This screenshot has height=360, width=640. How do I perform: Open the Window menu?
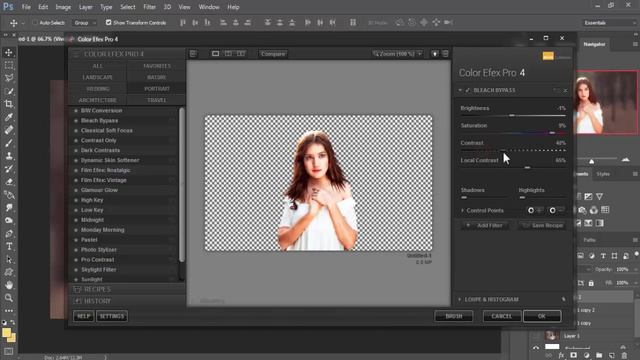click(209, 7)
